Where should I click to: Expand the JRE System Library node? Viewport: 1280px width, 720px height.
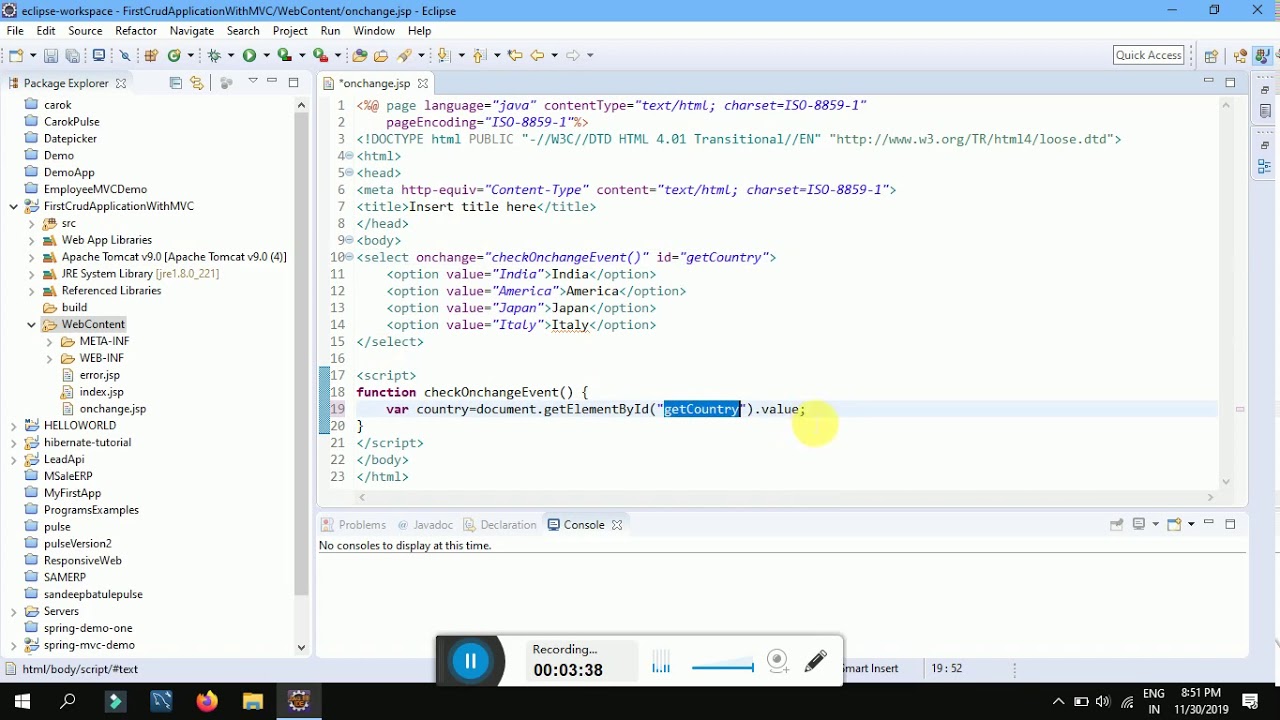coord(31,274)
